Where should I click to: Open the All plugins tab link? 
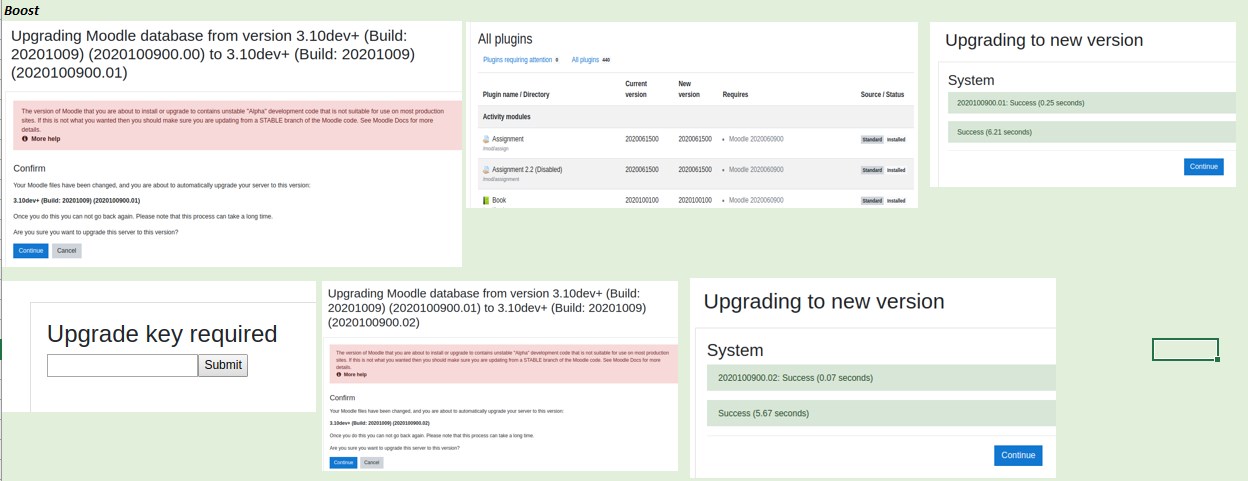(x=585, y=60)
